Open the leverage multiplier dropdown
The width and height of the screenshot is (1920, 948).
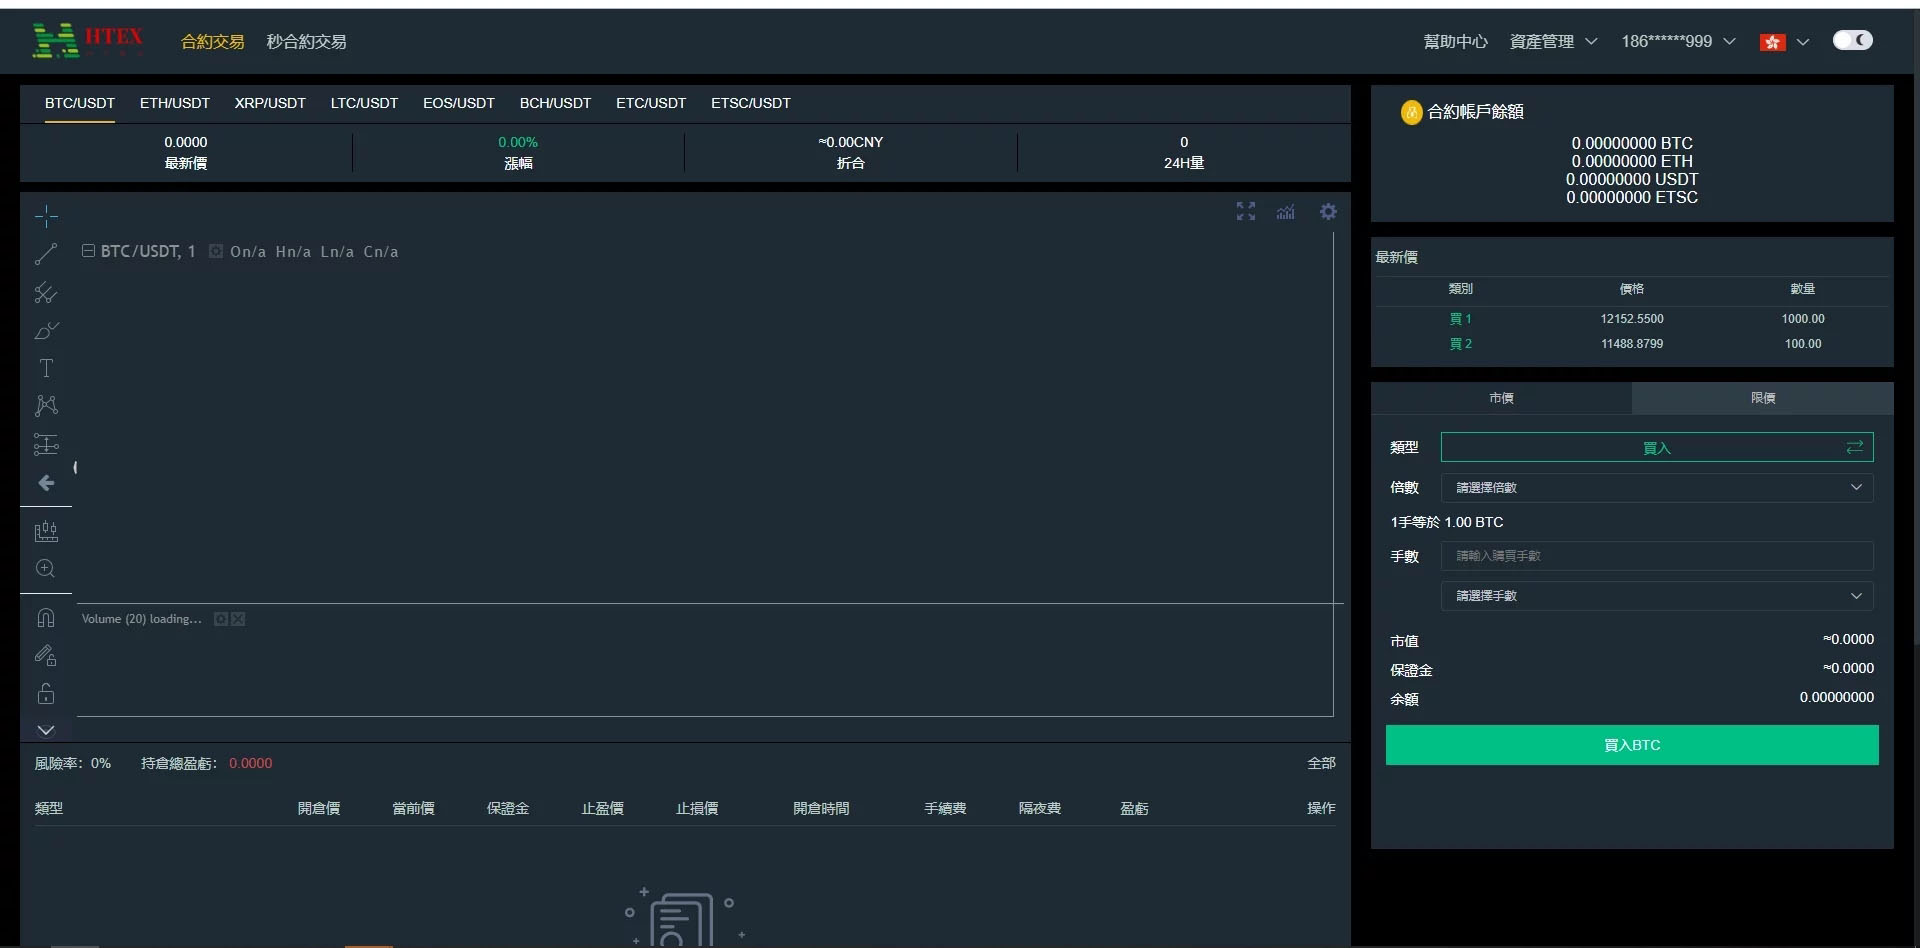point(1656,487)
